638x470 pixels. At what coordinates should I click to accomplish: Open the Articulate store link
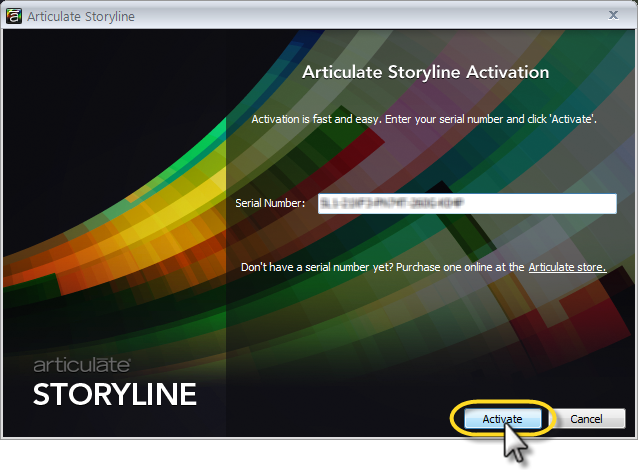point(567,267)
